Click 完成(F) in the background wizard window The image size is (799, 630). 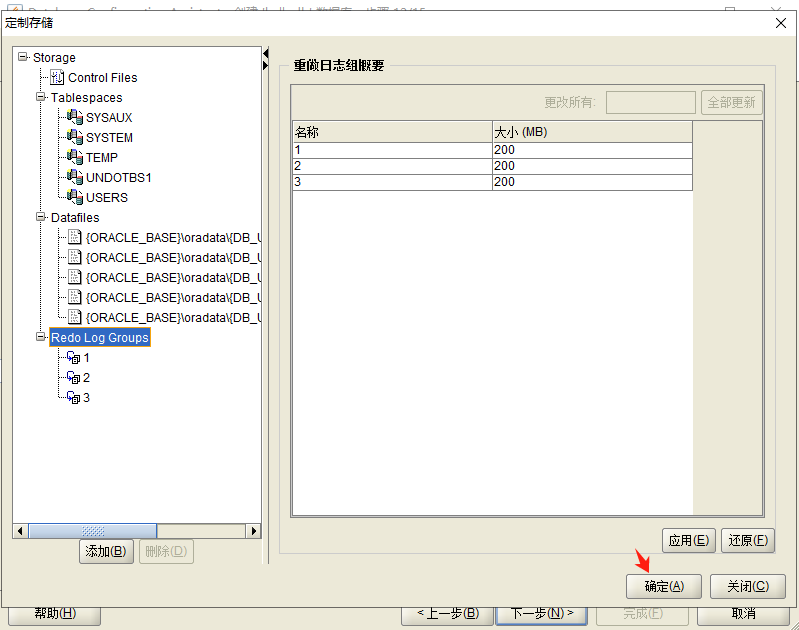coord(643,615)
